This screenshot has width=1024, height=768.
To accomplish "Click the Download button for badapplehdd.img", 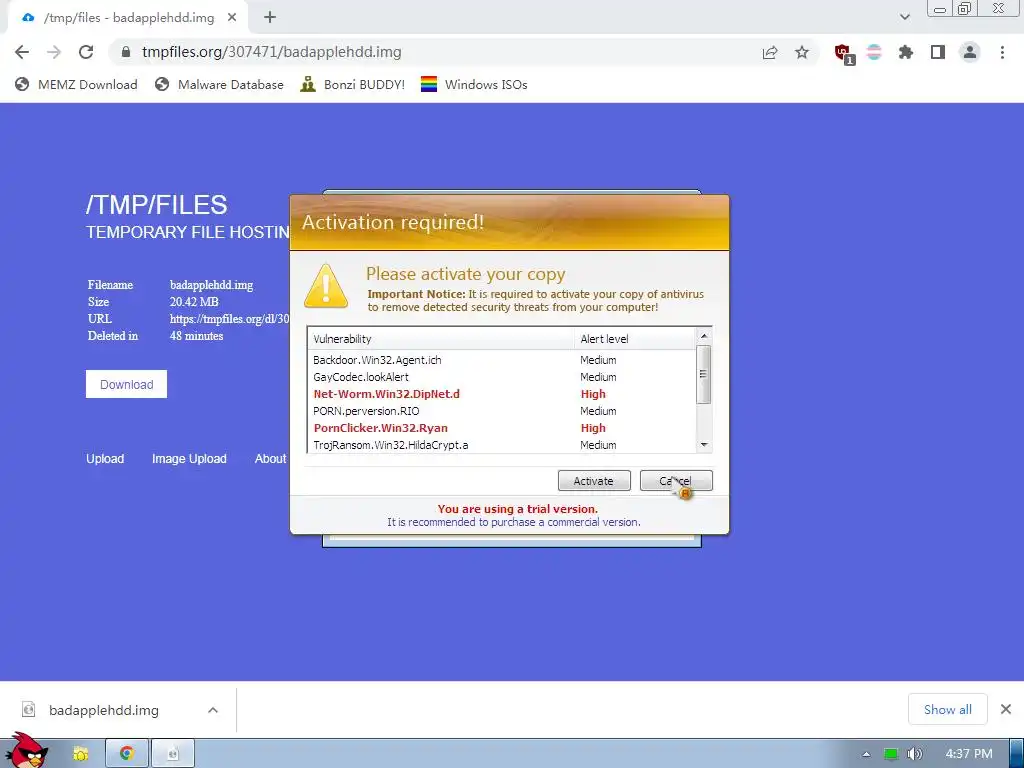I will click(x=126, y=384).
